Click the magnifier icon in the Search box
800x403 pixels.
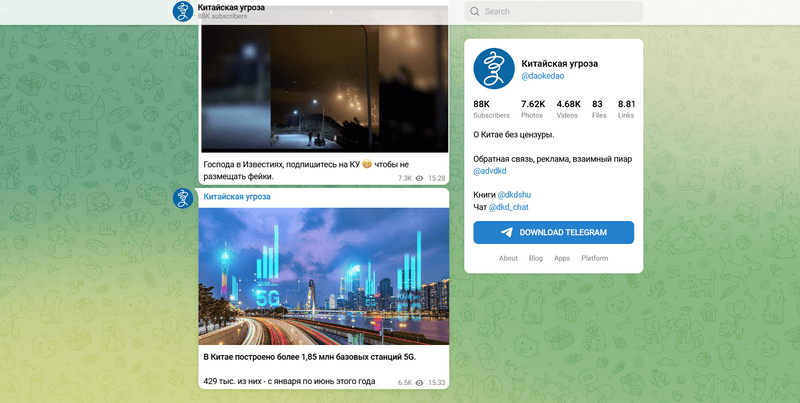(474, 11)
